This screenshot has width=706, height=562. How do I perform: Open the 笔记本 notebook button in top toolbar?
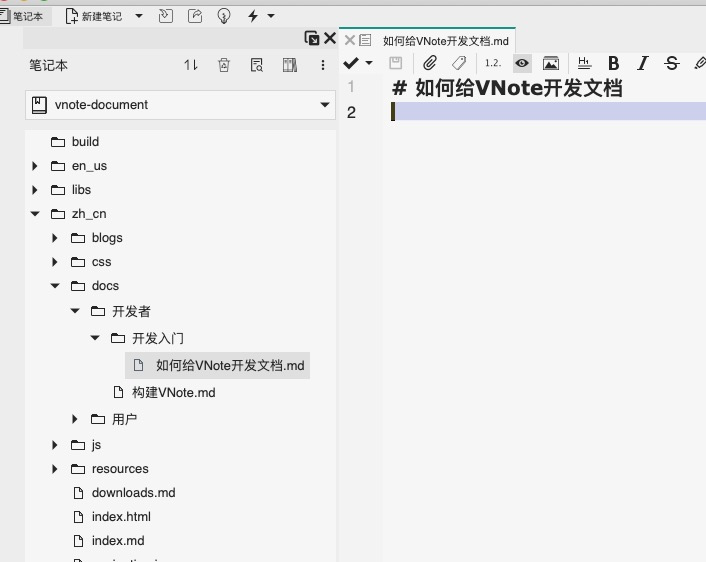point(23,16)
